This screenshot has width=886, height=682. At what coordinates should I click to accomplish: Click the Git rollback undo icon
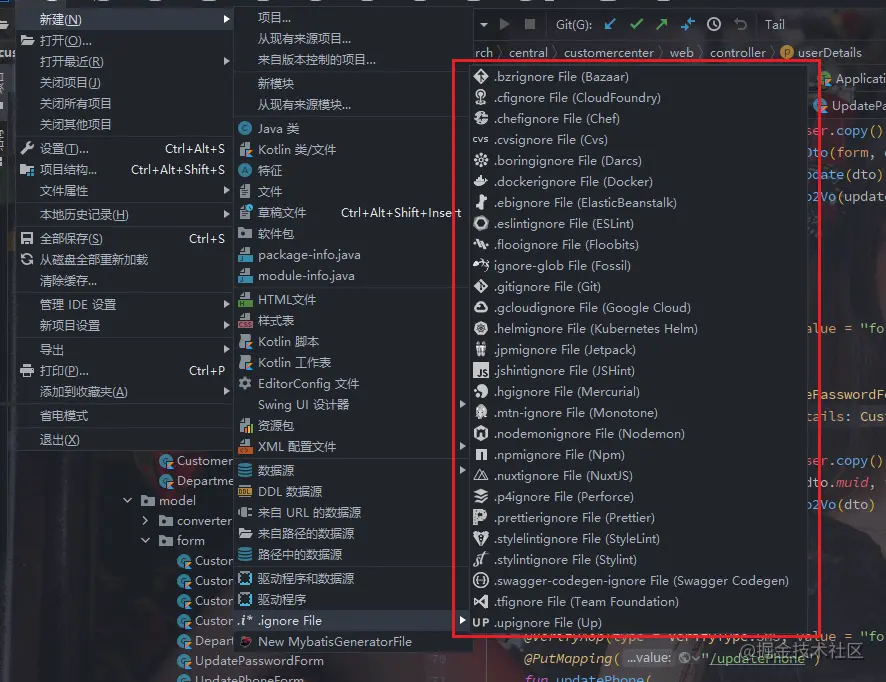point(740,24)
